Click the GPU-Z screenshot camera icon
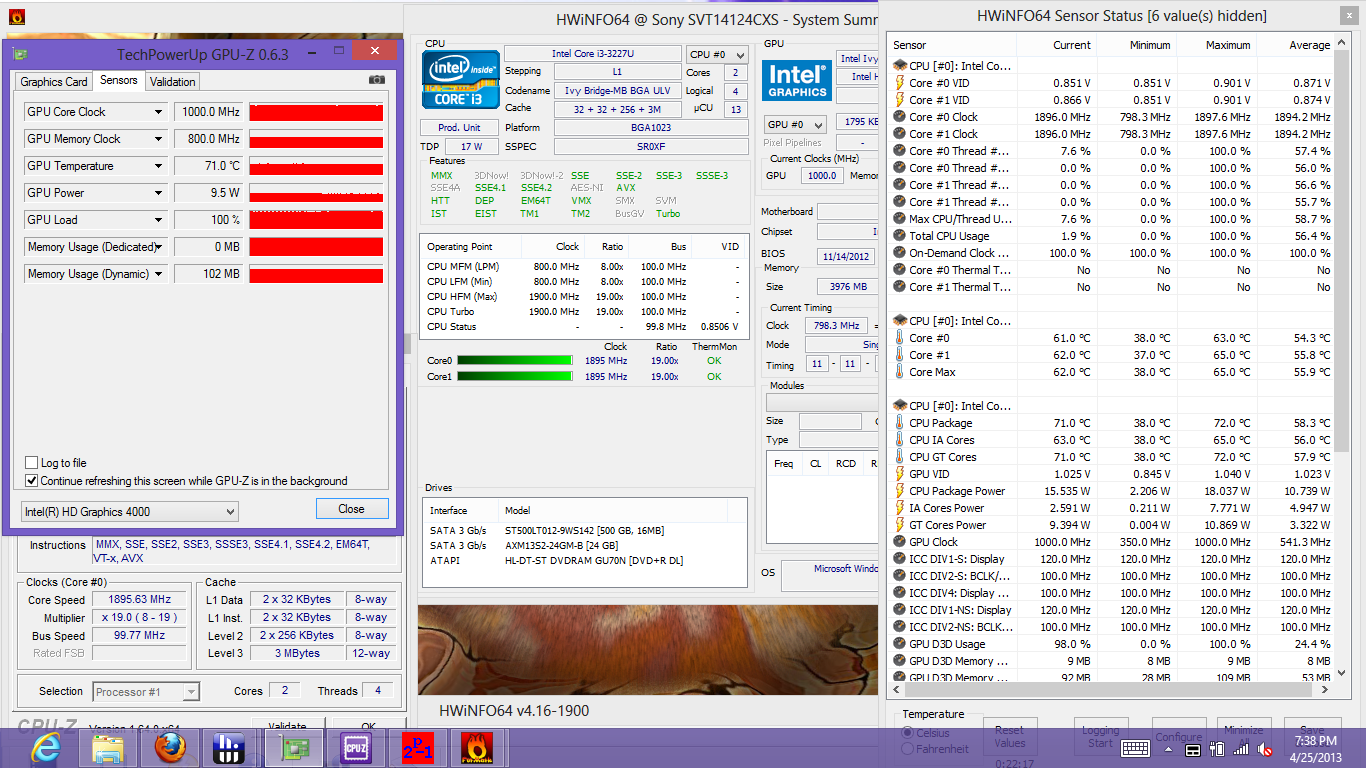The height and width of the screenshot is (768, 1366). click(377, 80)
